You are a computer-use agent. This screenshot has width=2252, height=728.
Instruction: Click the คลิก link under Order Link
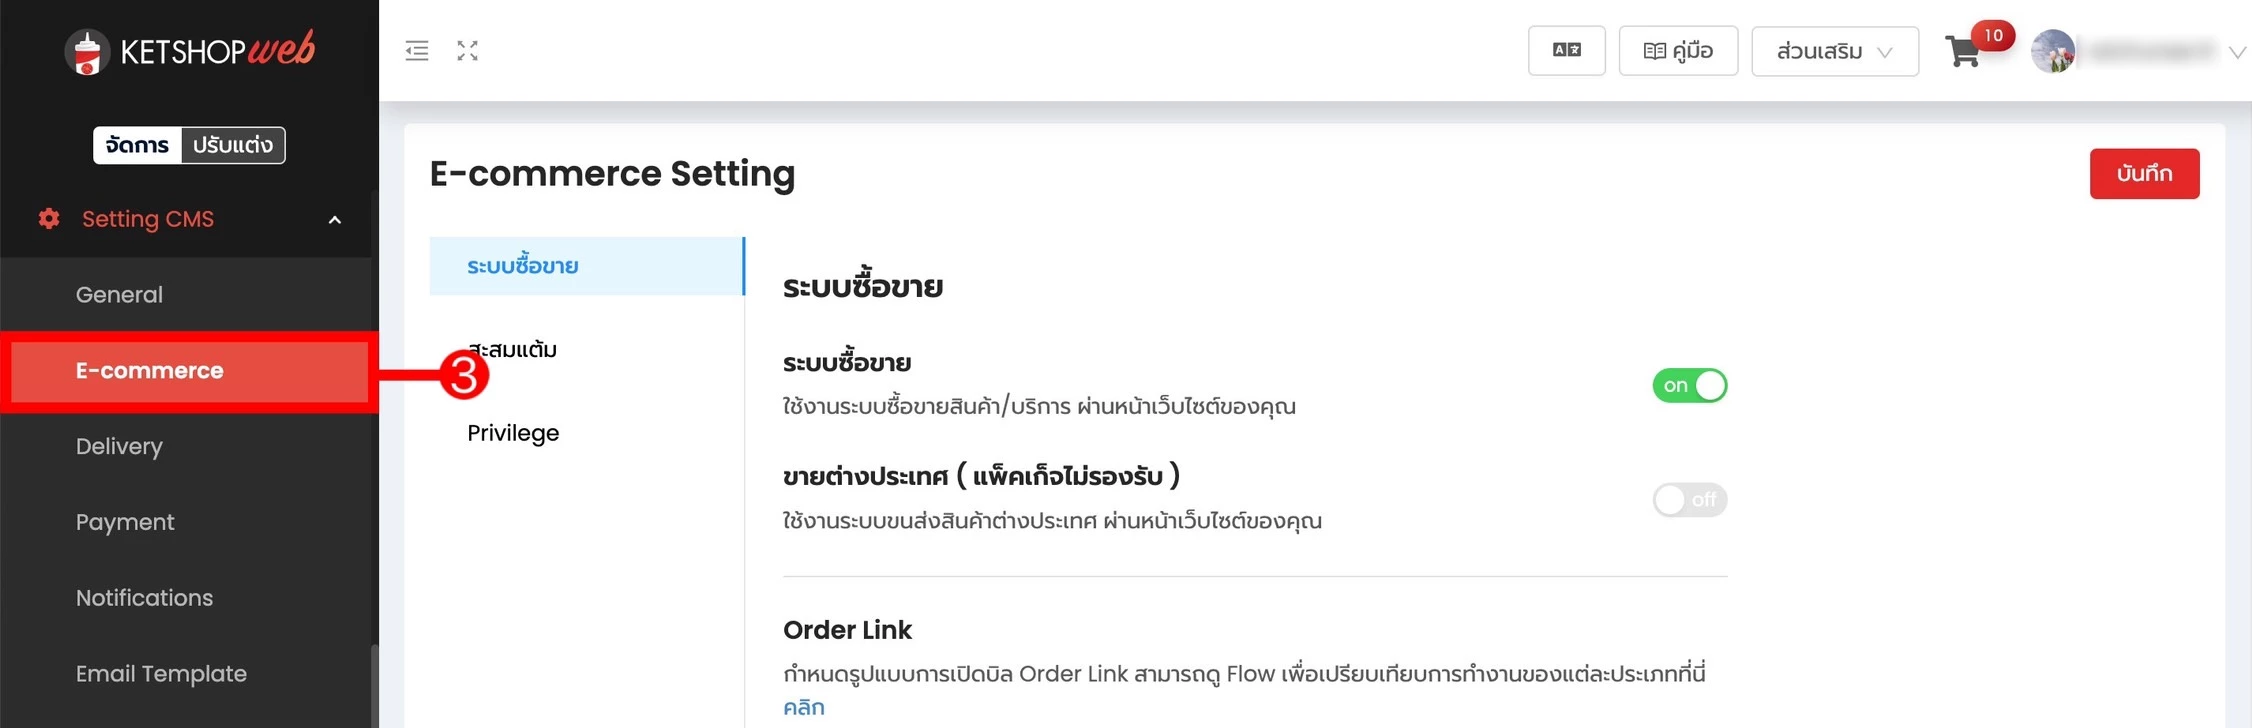pos(804,706)
